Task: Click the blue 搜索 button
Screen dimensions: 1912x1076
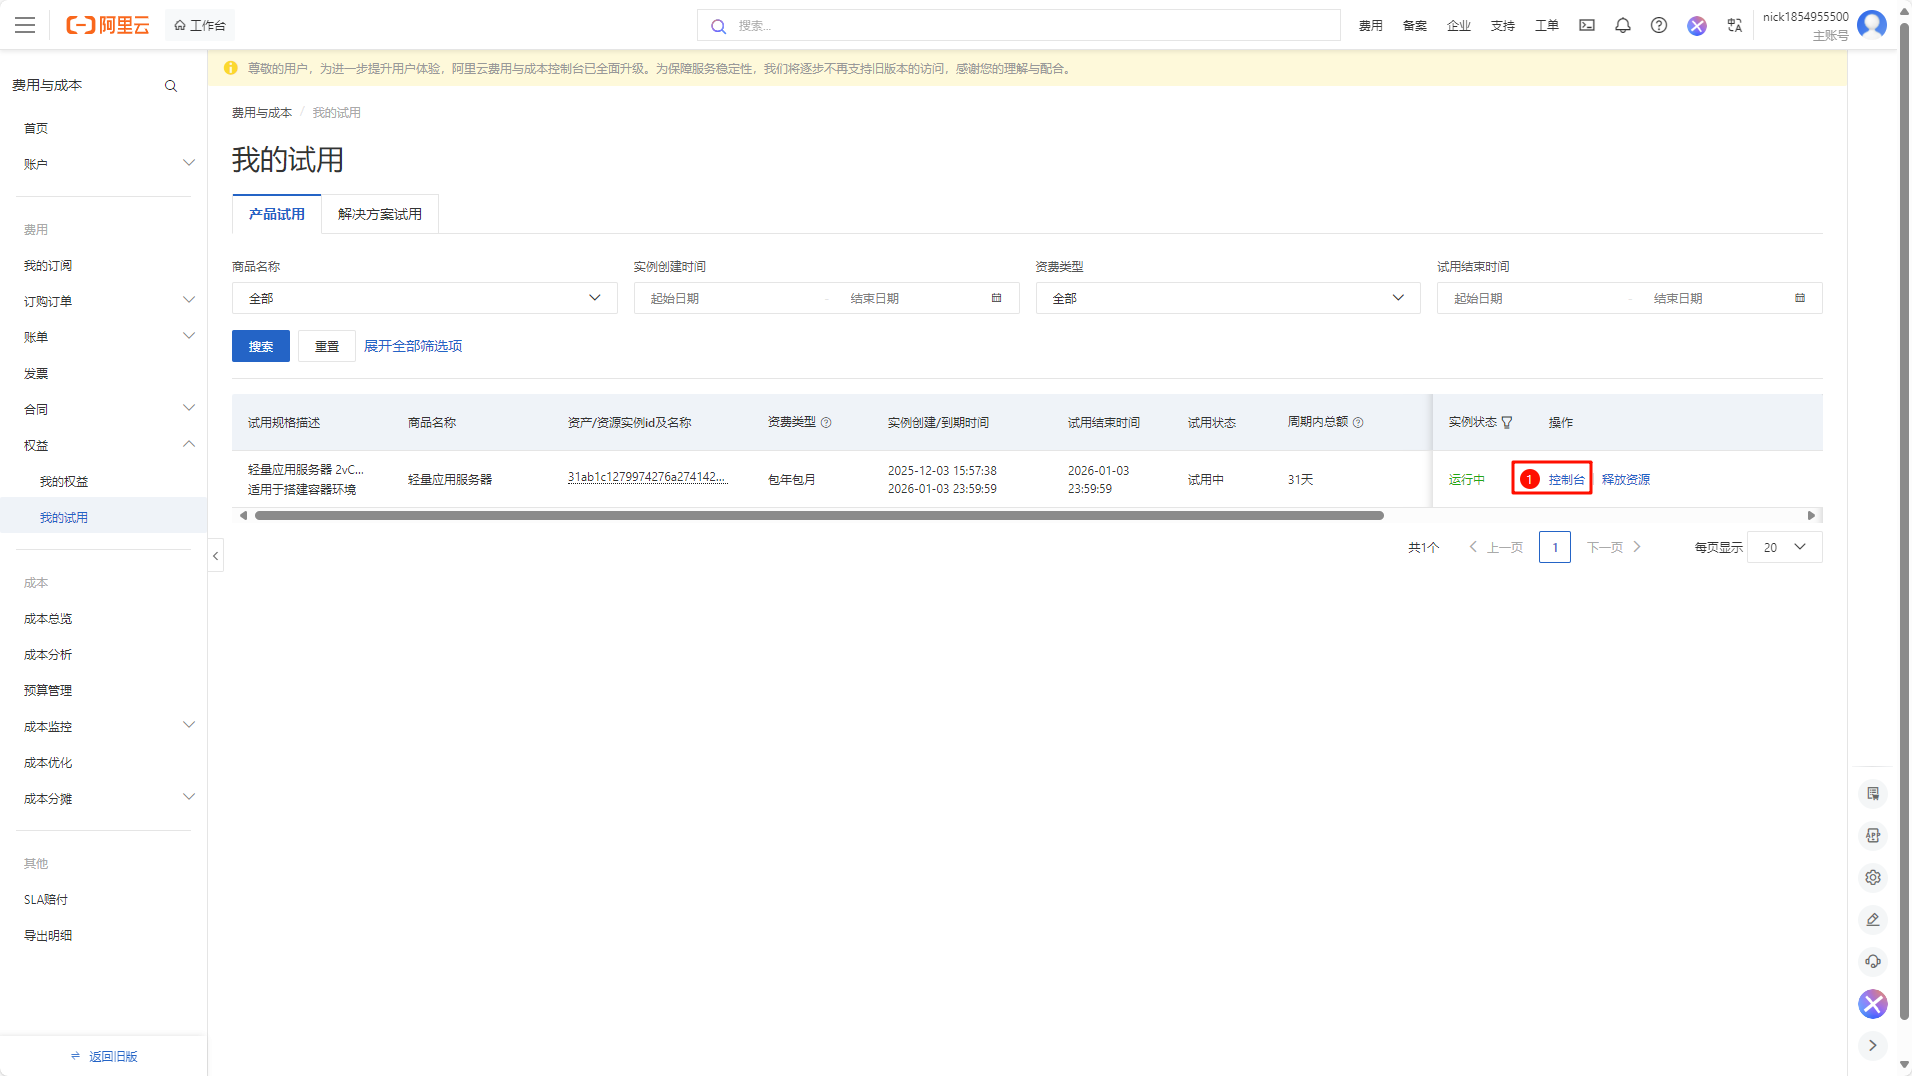Action: pyautogui.click(x=260, y=346)
